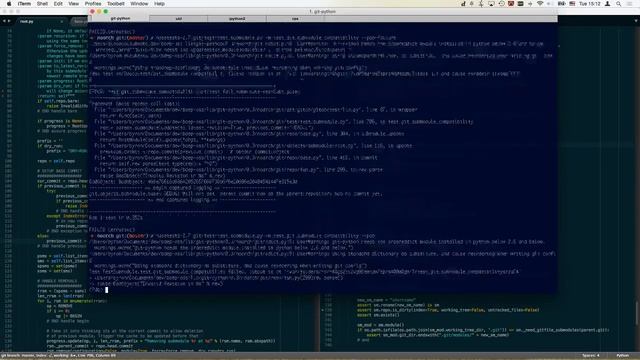Image resolution: width=640 pixels, height=360 pixels.
Task: Open the iTerm application menu
Action: click(24, 4)
